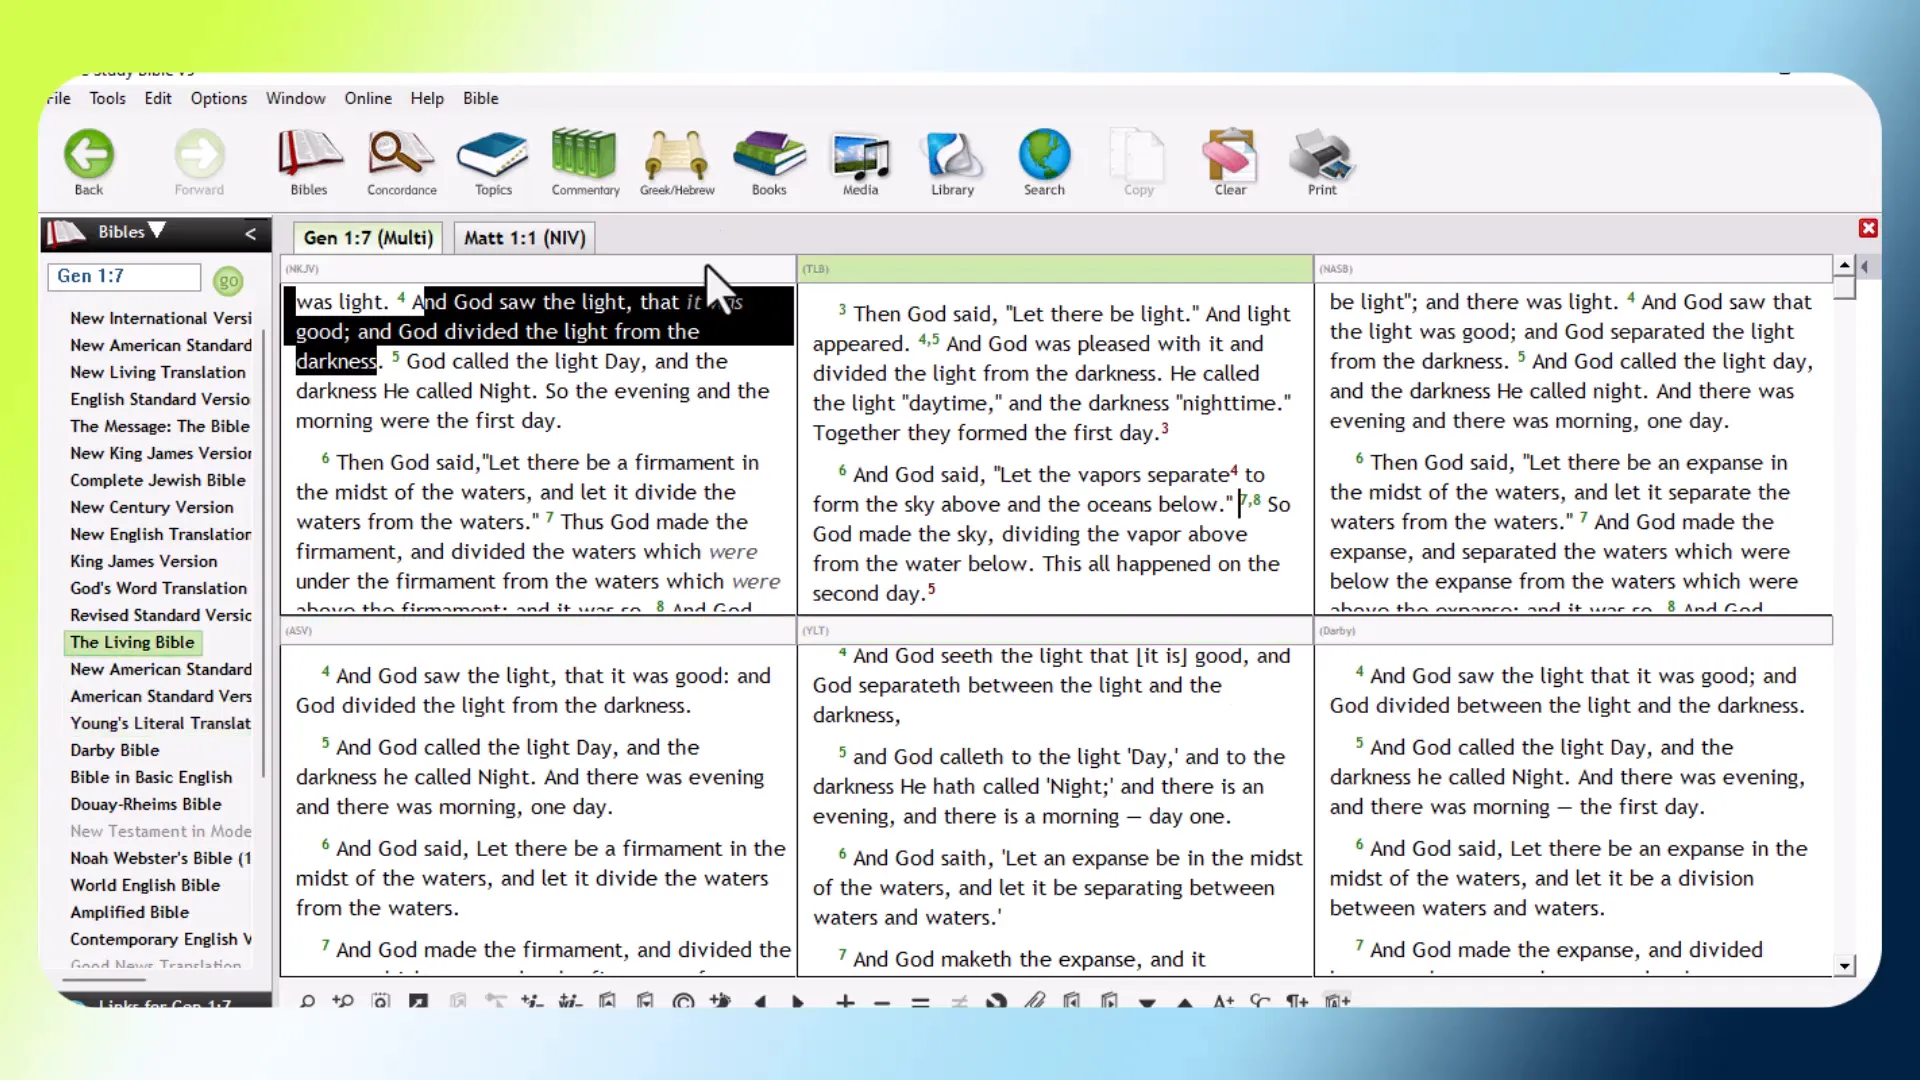Click the A+ font icon in bottom toolbar
The width and height of the screenshot is (1920, 1080).
pyautogui.click(x=1223, y=1000)
